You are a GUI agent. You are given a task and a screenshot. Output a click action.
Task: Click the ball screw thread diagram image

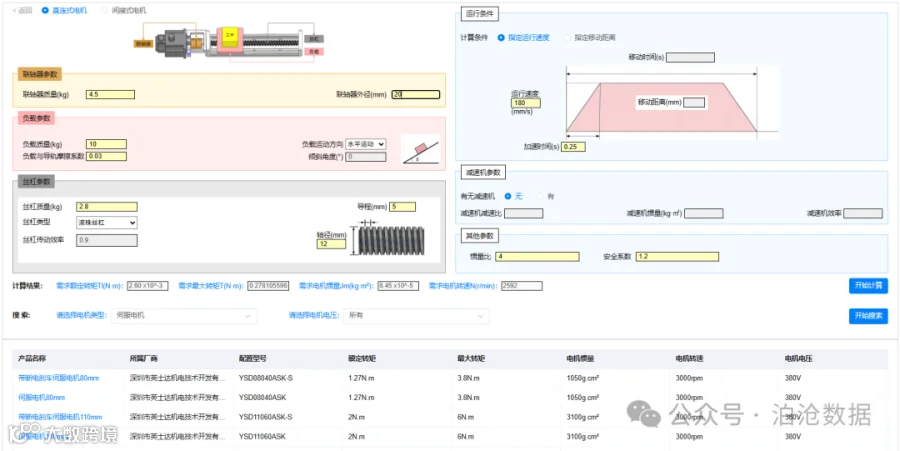(x=391, y=240)
